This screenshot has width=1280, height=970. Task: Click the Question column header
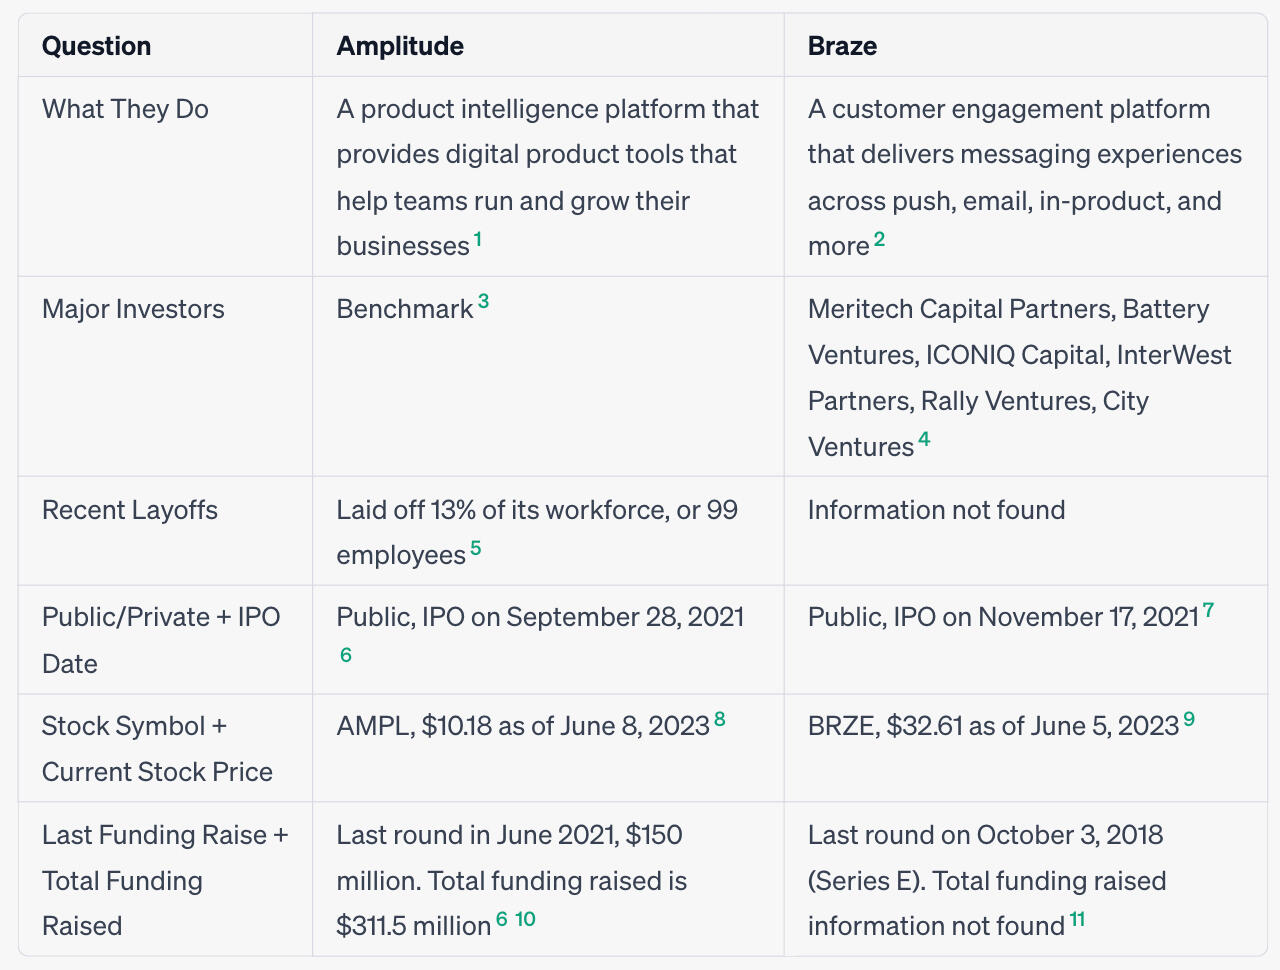[97, 46]
